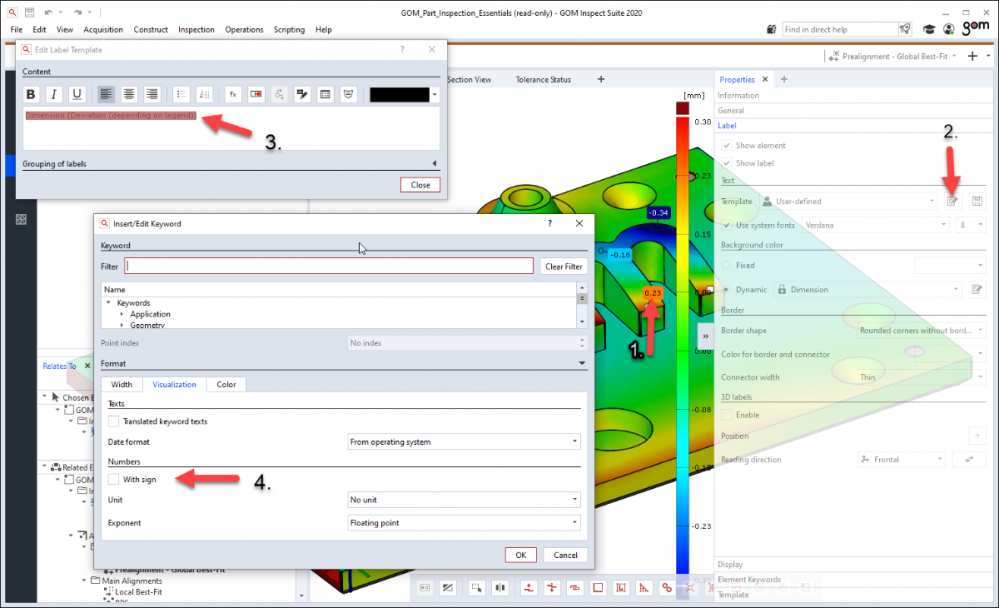The height and width of the screenshot is (608, 999).
Task: Insert a formula with the fx icon
Action: (232, 94)
